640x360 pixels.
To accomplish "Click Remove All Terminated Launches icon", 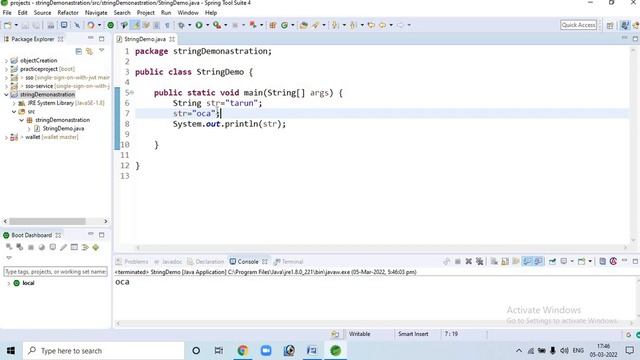I will click(x=480, y=261).
